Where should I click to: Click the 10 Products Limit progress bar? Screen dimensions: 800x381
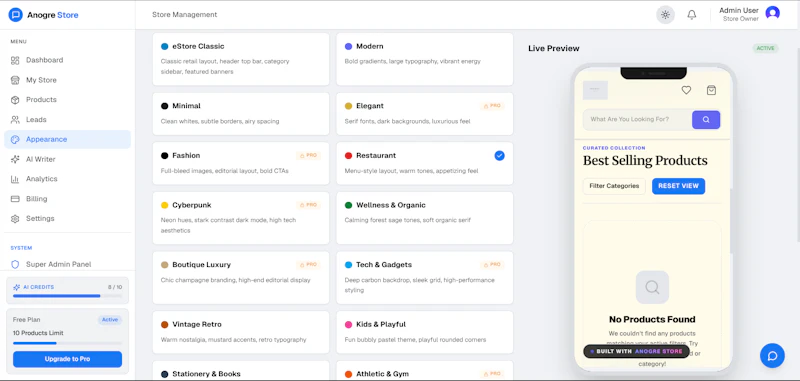(x=67, y=343)
